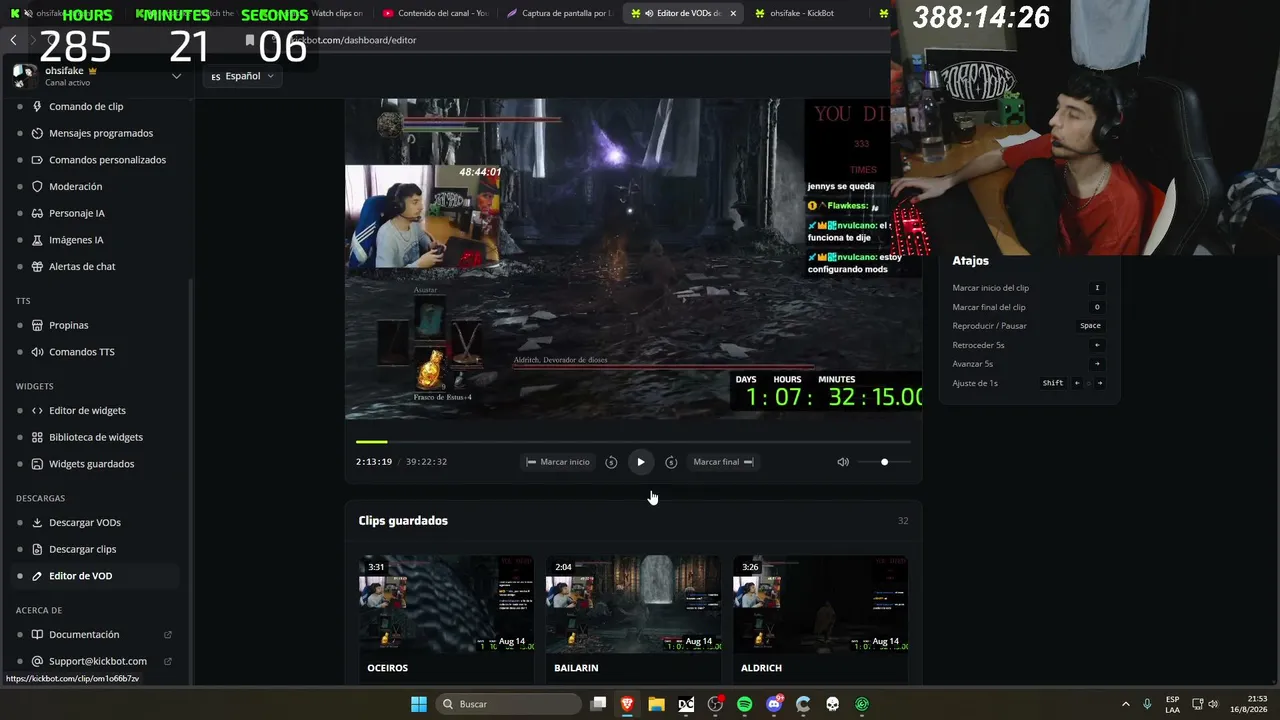Click the Ajuste de 1s shortcut row

1027,383
